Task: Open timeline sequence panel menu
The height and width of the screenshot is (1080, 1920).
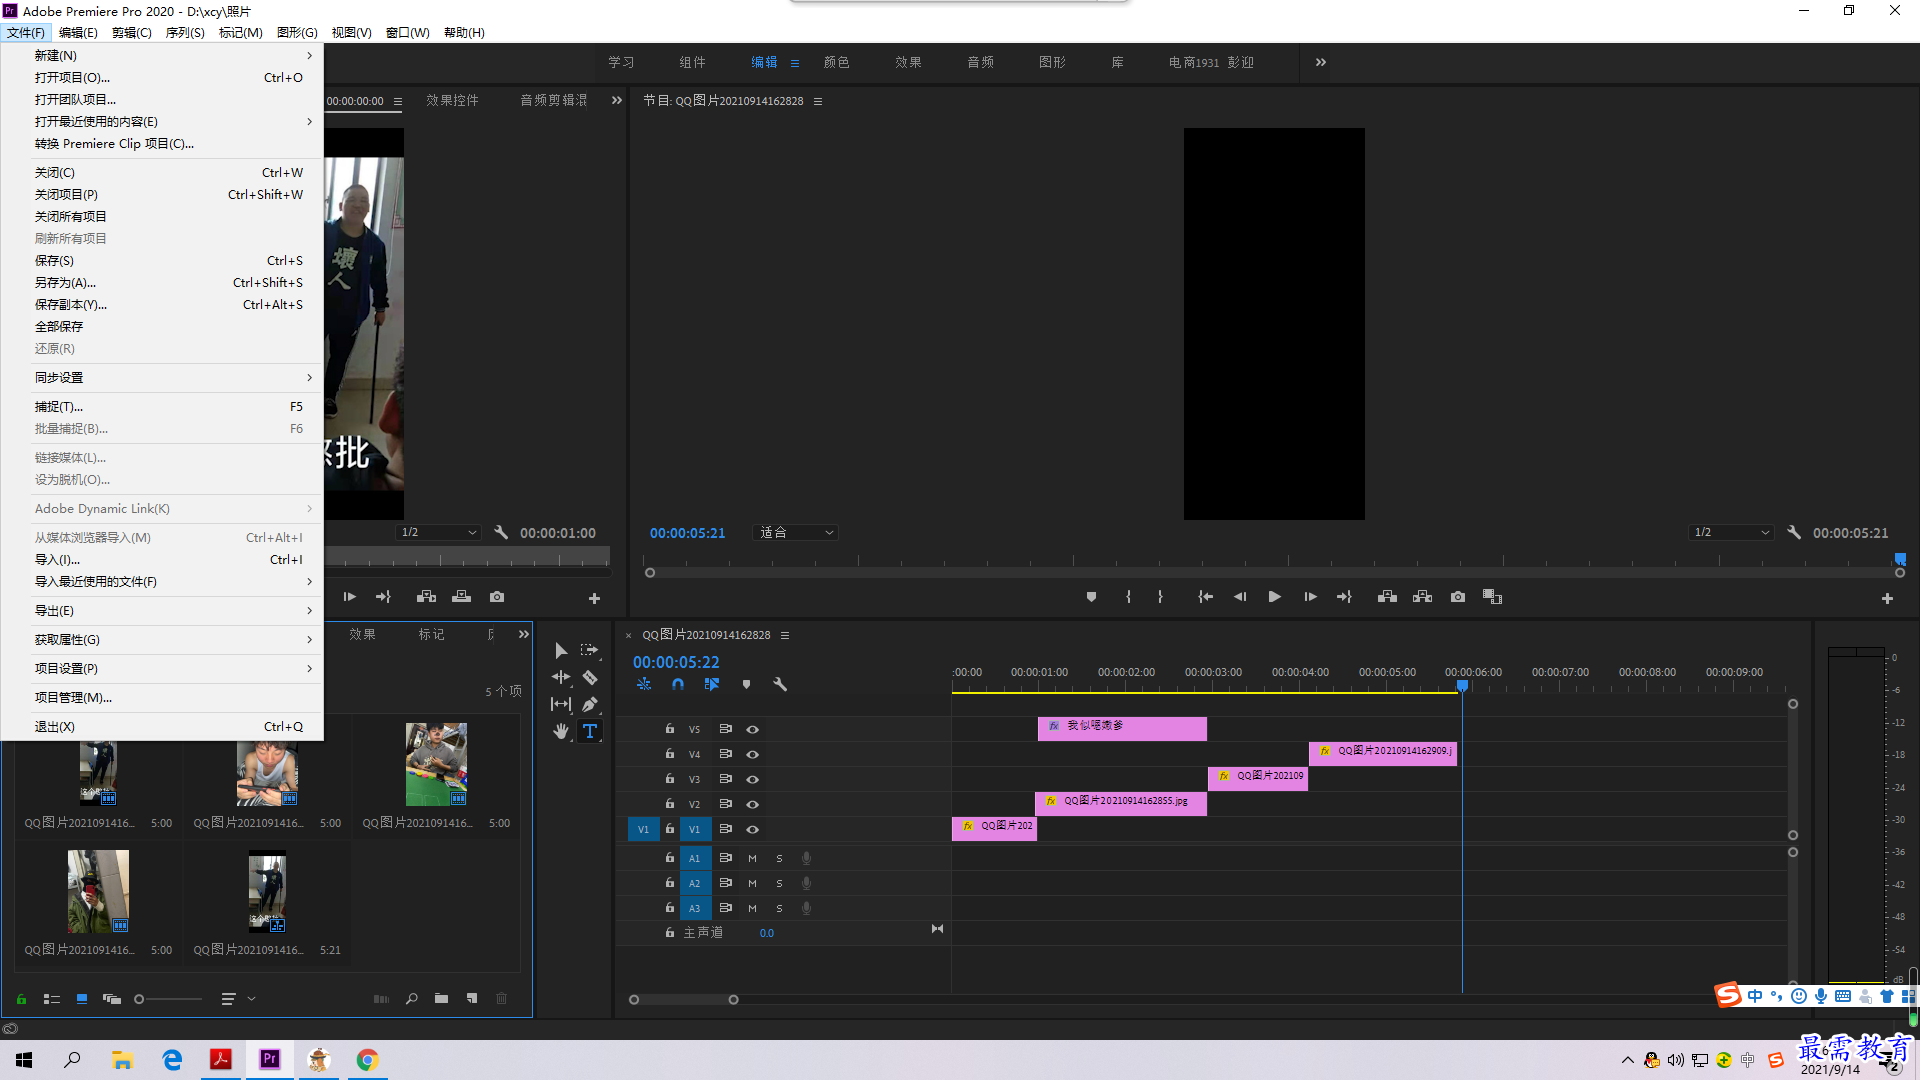Action: (785, 635)
